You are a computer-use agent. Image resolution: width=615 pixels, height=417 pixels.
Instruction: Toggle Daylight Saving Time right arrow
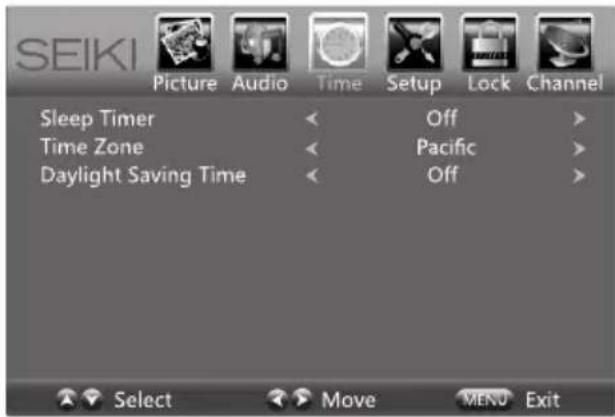coord(579,176)
